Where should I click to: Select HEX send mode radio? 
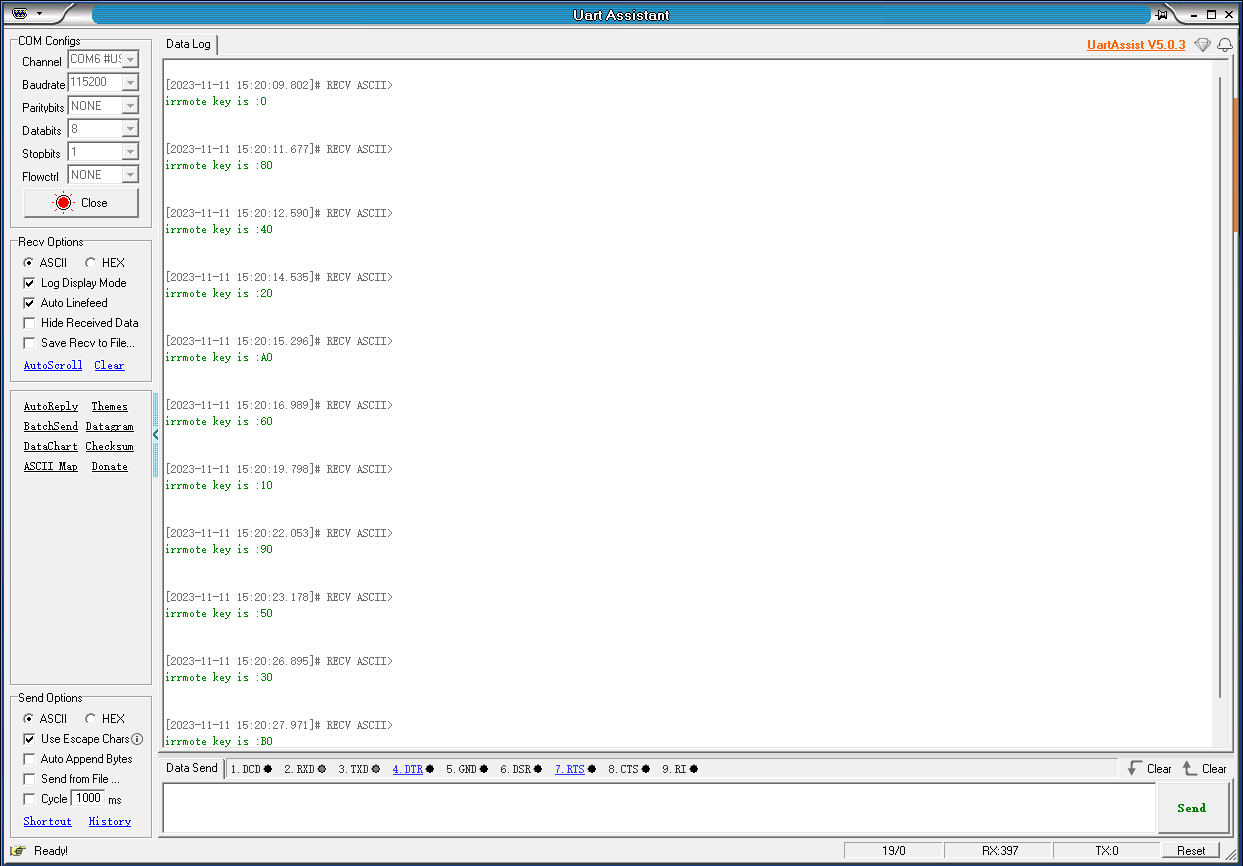click(90, 719)
